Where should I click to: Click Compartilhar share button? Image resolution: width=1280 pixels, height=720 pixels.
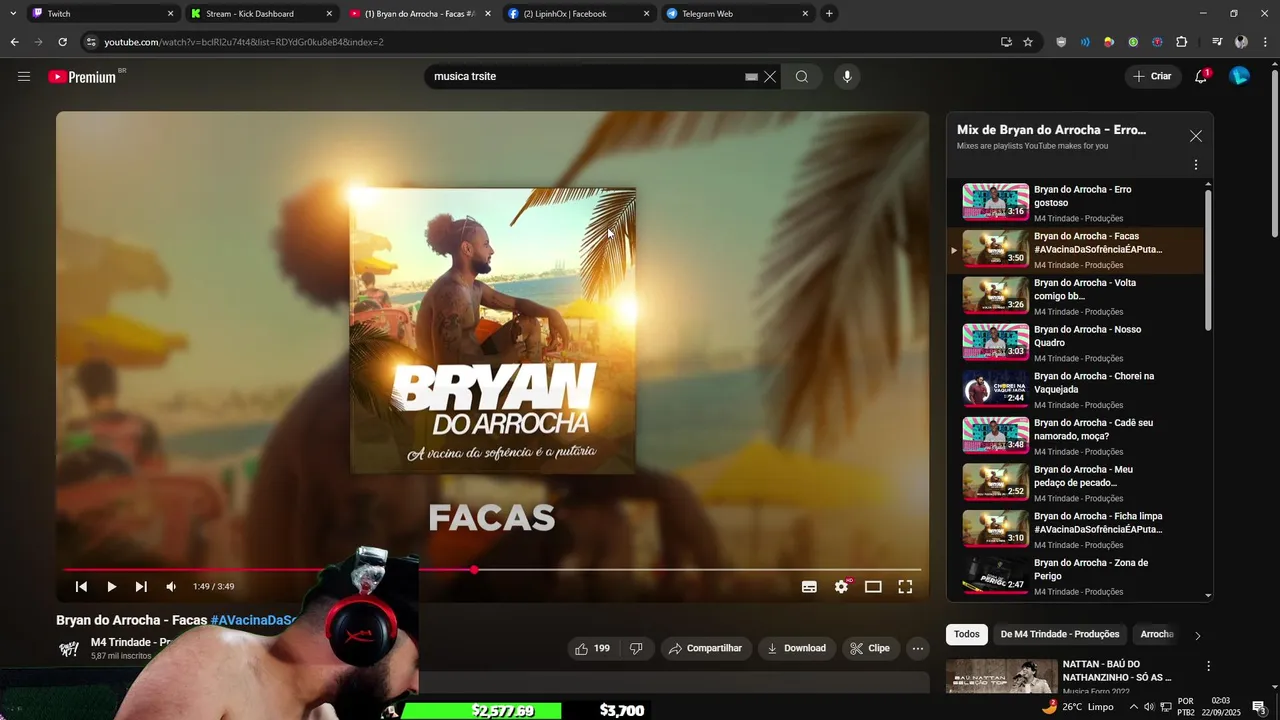coord(705,648)
